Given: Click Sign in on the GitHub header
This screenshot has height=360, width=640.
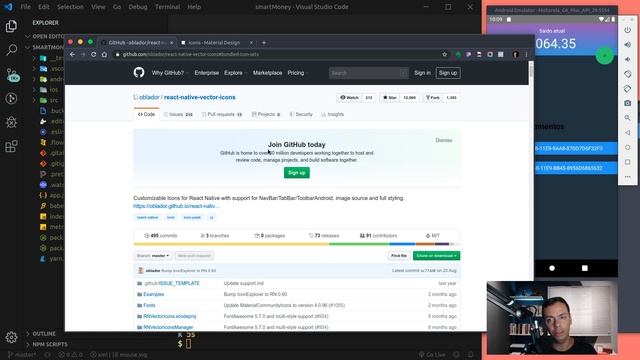Looking at the screenshot, I should point(422,73).
